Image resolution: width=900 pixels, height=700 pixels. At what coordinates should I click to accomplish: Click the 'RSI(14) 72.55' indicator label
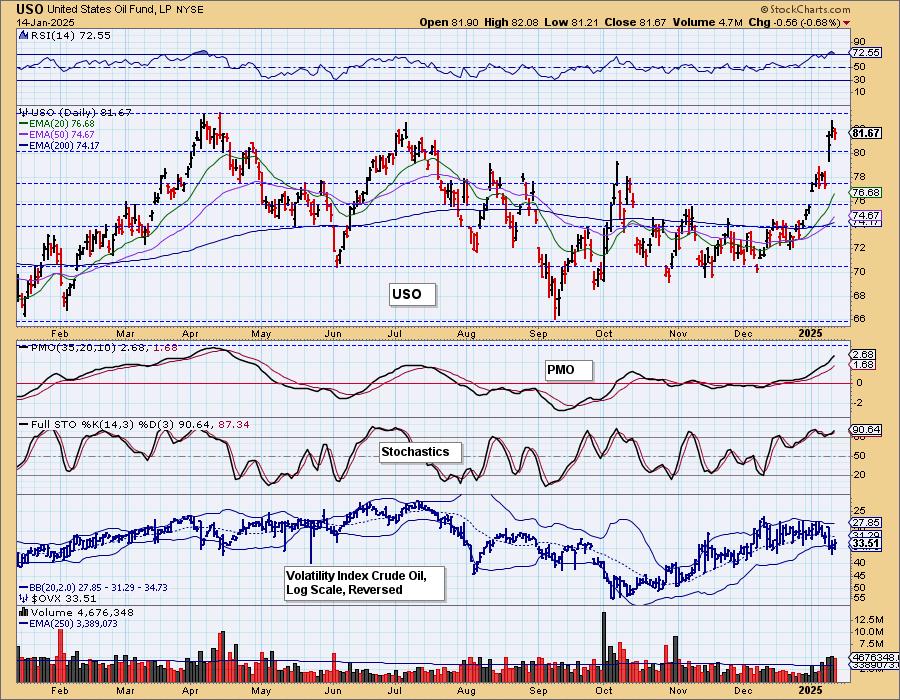tap(70, 35)
